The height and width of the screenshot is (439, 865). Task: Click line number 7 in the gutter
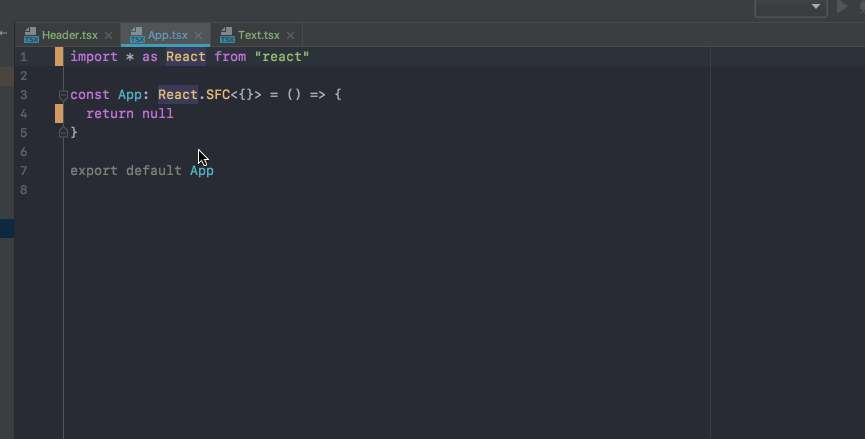pyautogui.click(x=23, y=171)
